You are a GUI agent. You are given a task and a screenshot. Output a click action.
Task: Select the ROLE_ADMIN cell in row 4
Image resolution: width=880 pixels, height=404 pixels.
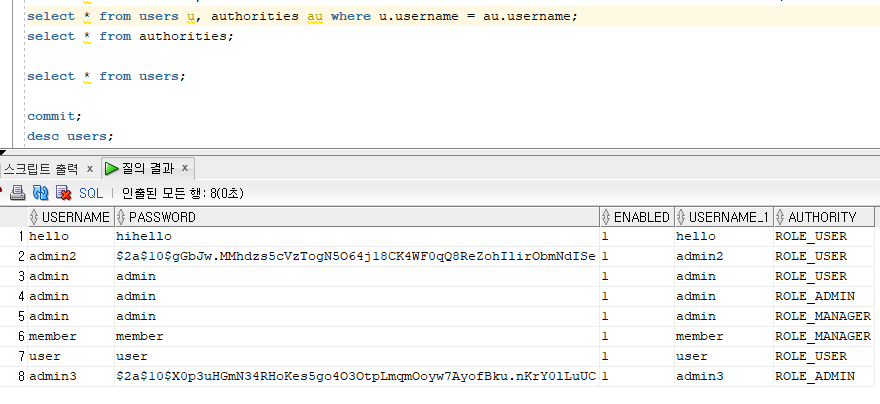pos(824,296)
